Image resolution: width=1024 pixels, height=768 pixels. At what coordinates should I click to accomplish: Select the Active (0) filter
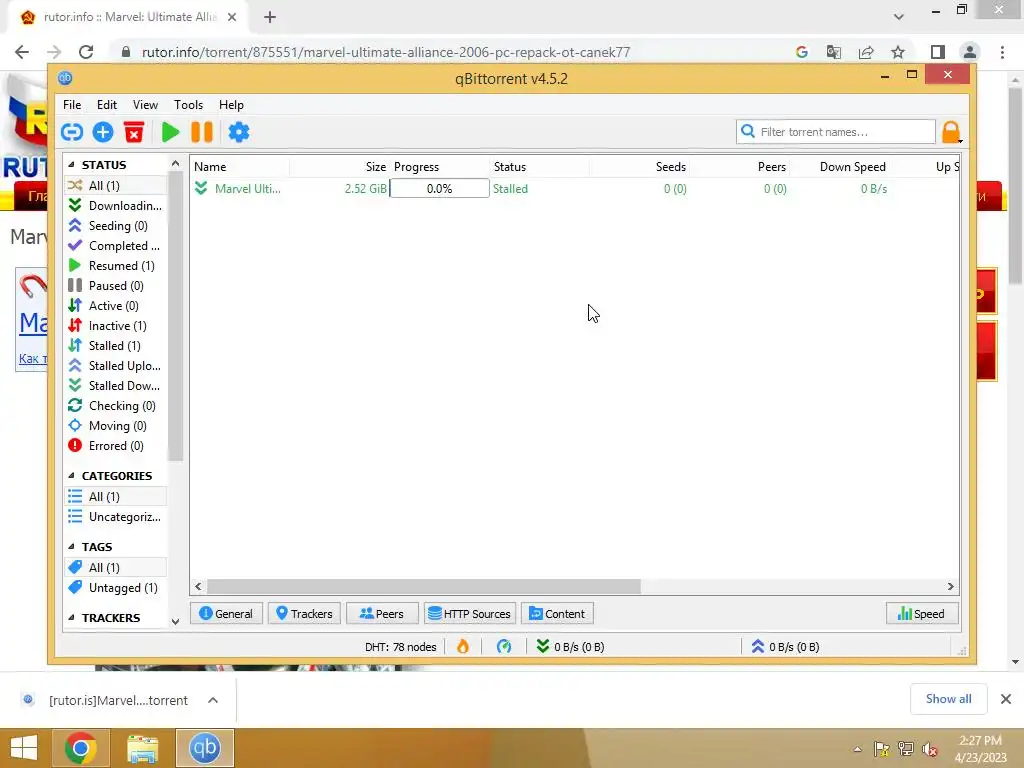(116, 306)
